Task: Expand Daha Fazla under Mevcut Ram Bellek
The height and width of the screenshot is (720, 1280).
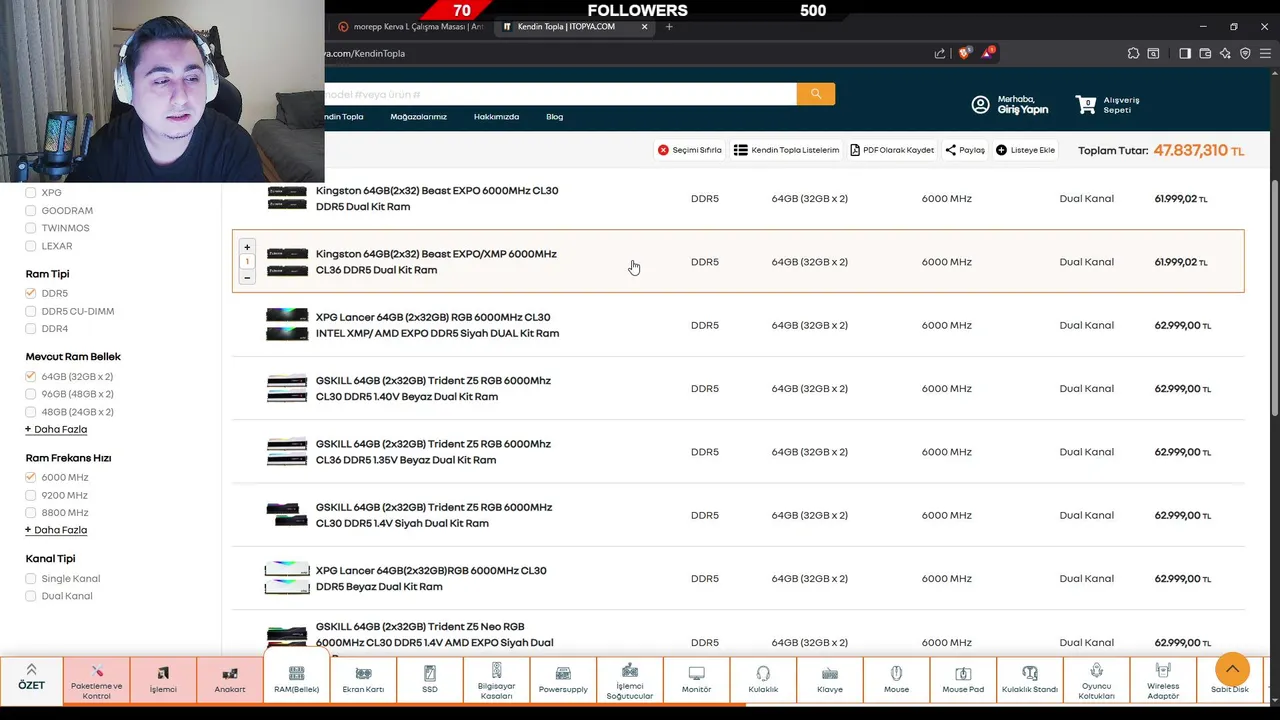Action: pyautogui.click(x=56, y=429)
